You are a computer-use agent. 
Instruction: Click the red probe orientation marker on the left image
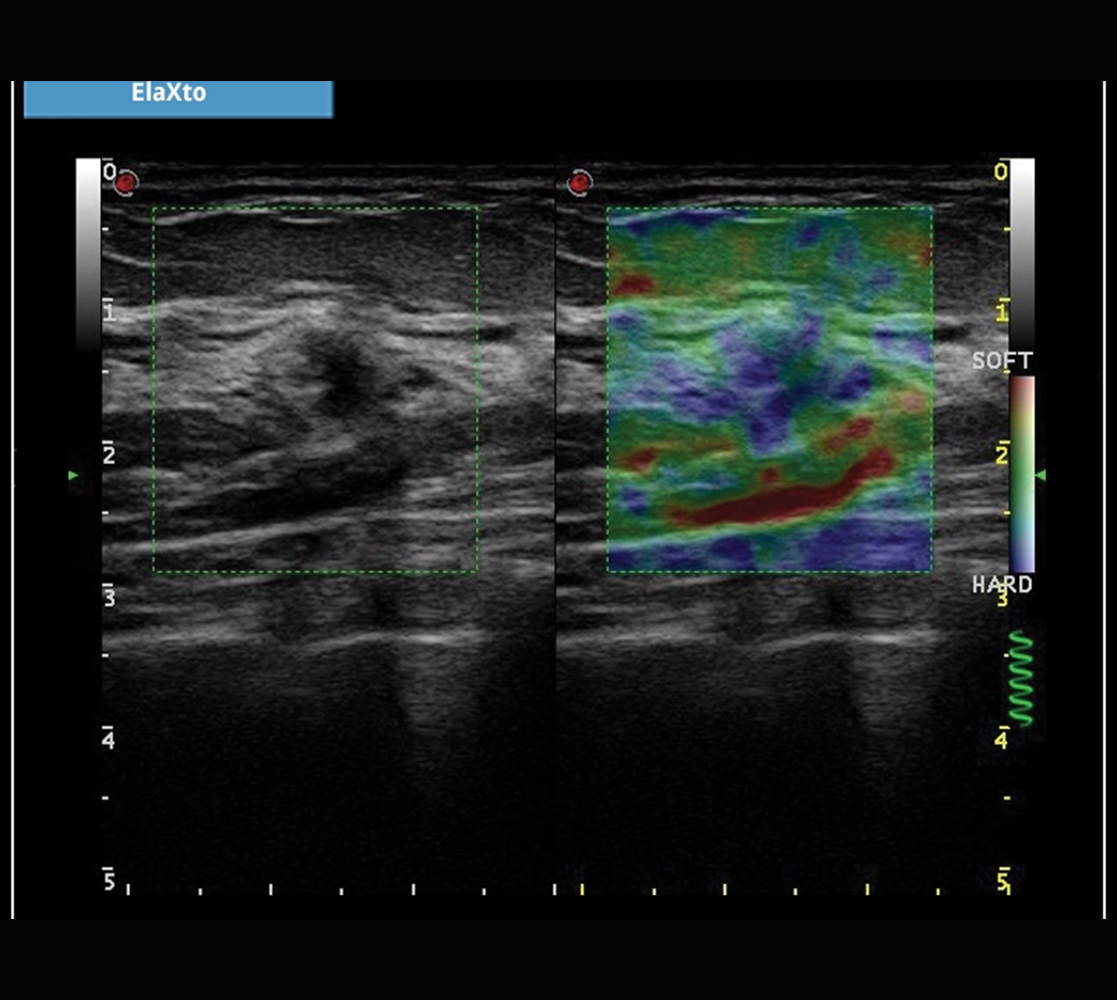(x=126, y=183)
